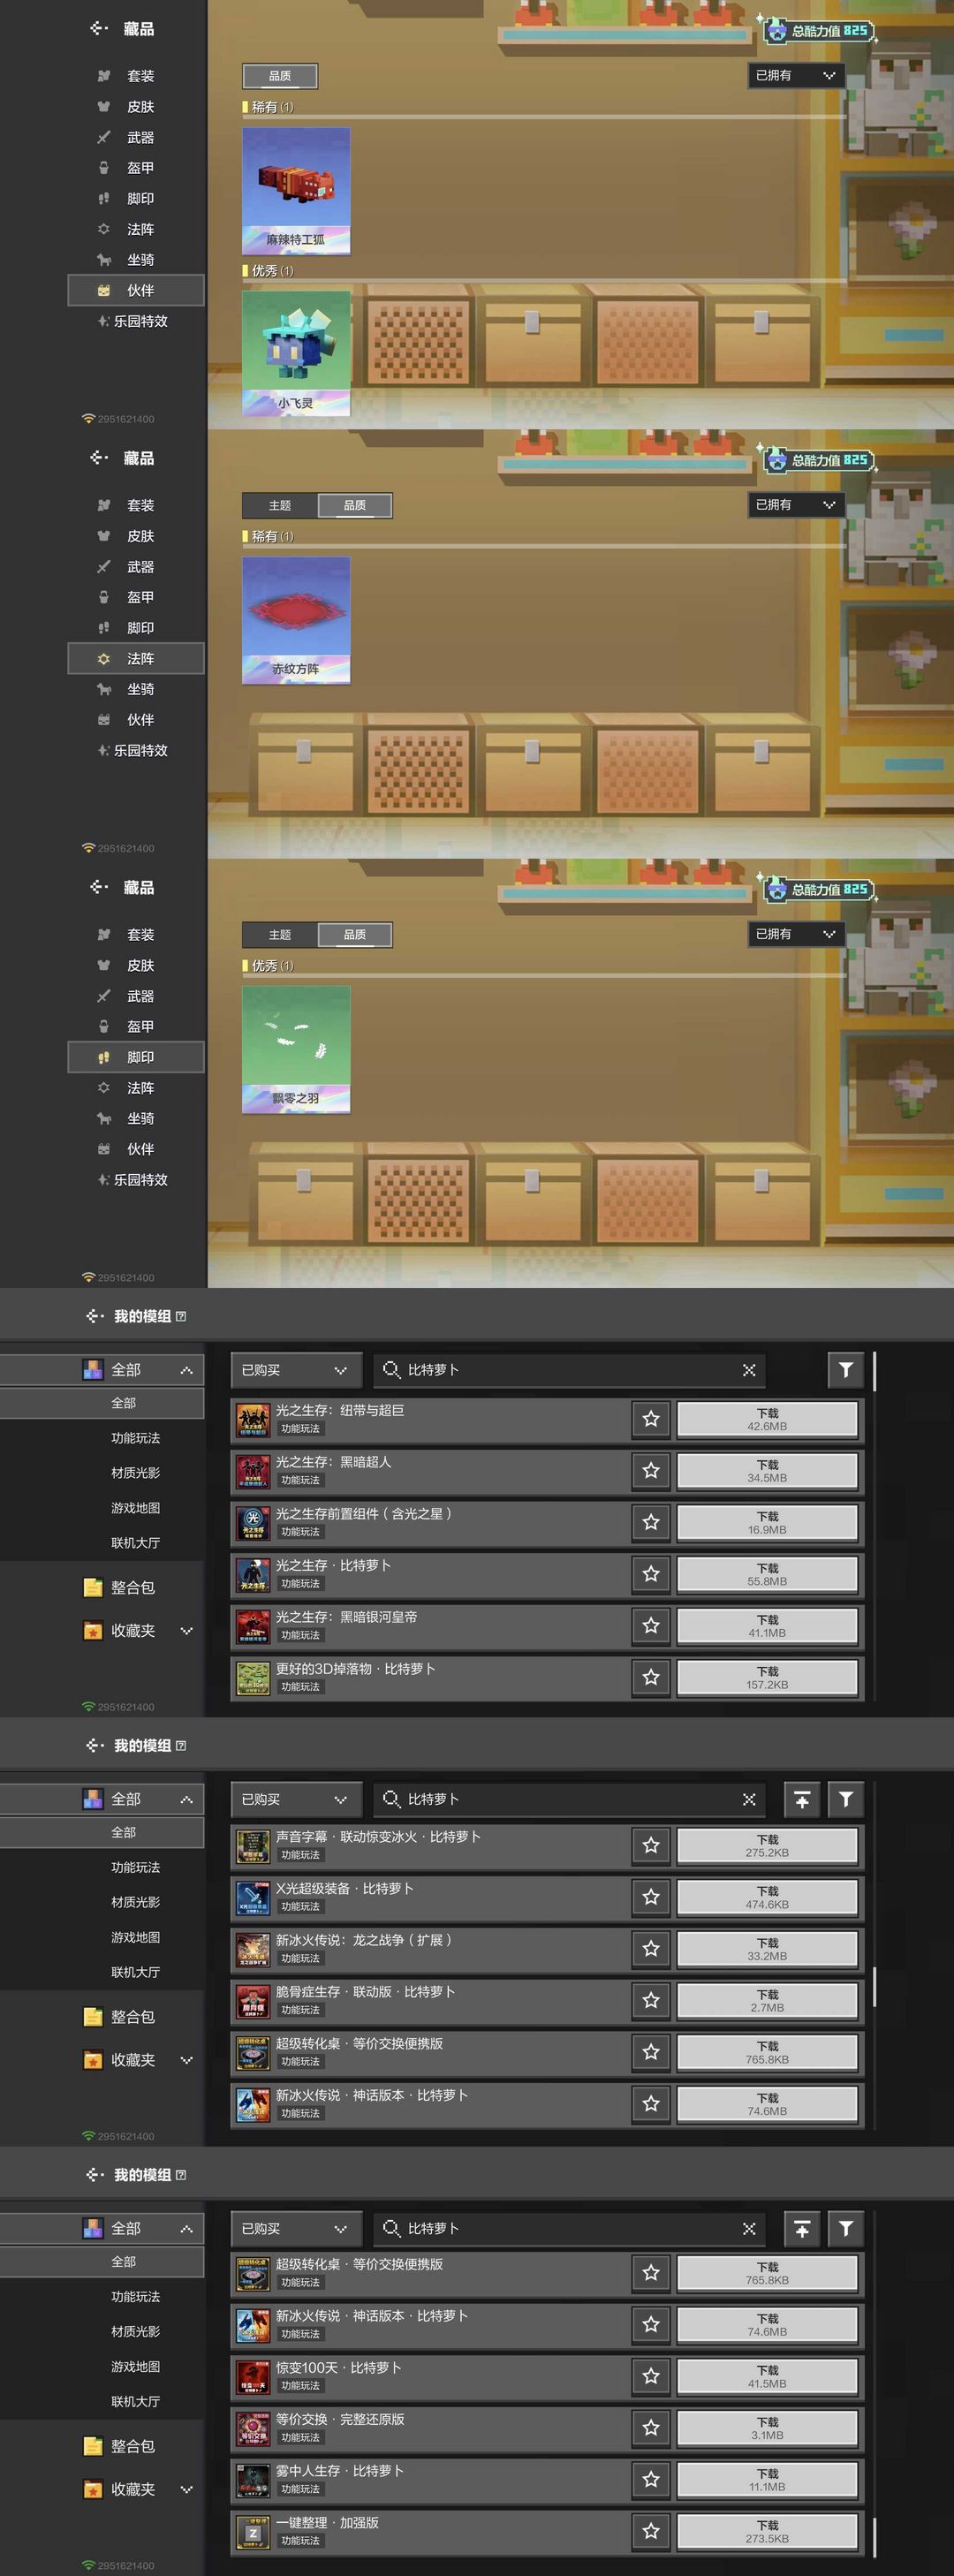This screenshot has width=954, height=2576.
Task: Switch to 主题 tab above 飘零之羽
Action: (280, 934)
